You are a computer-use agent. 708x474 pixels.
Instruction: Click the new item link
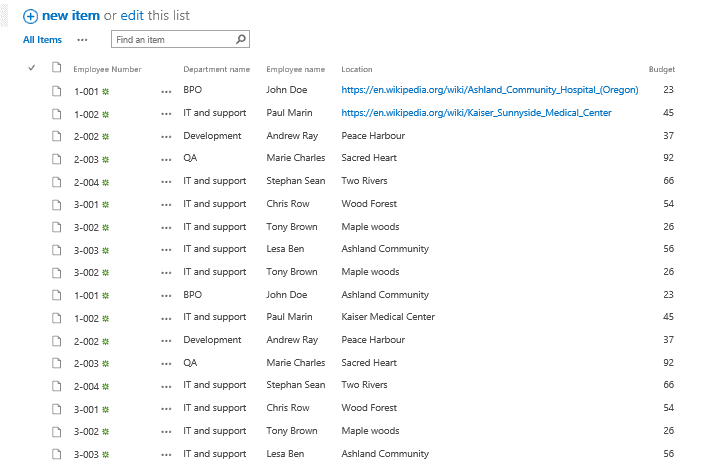[70, 16]
